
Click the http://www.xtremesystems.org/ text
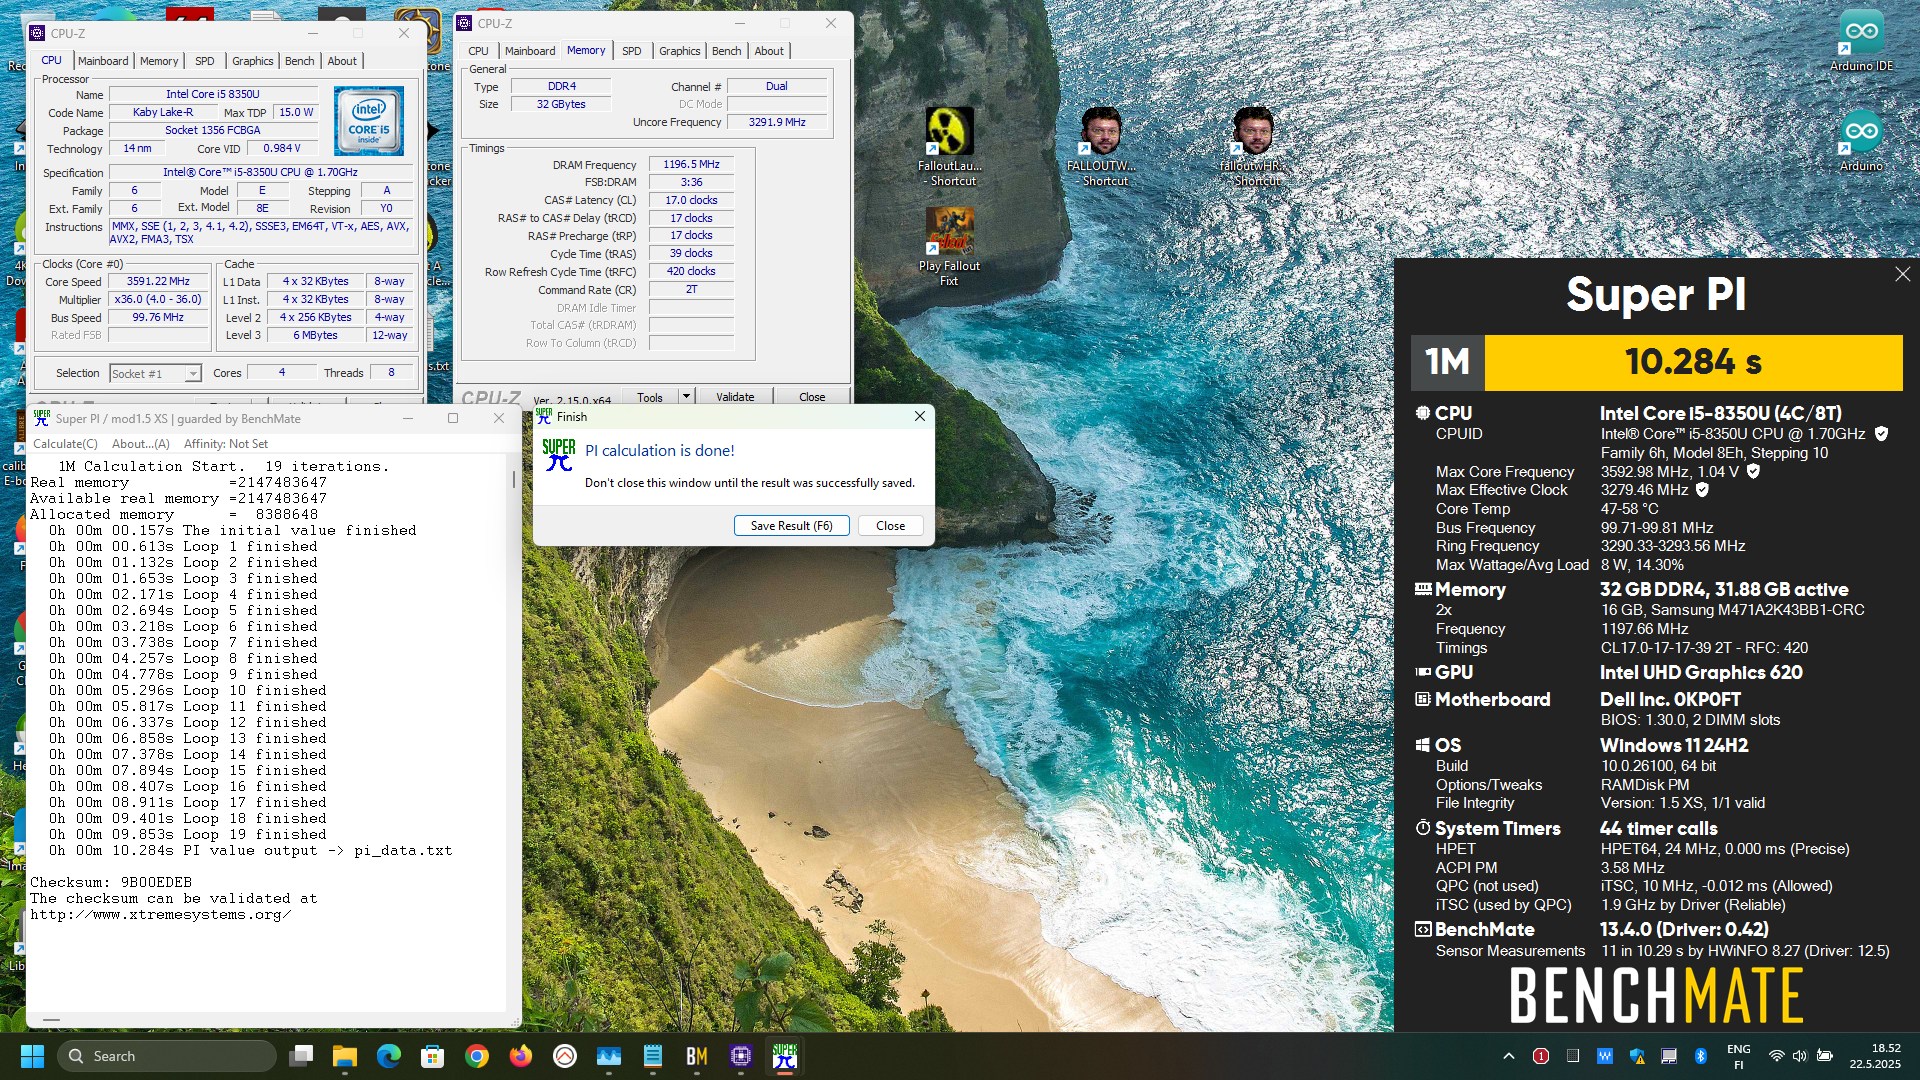[161, 915]
